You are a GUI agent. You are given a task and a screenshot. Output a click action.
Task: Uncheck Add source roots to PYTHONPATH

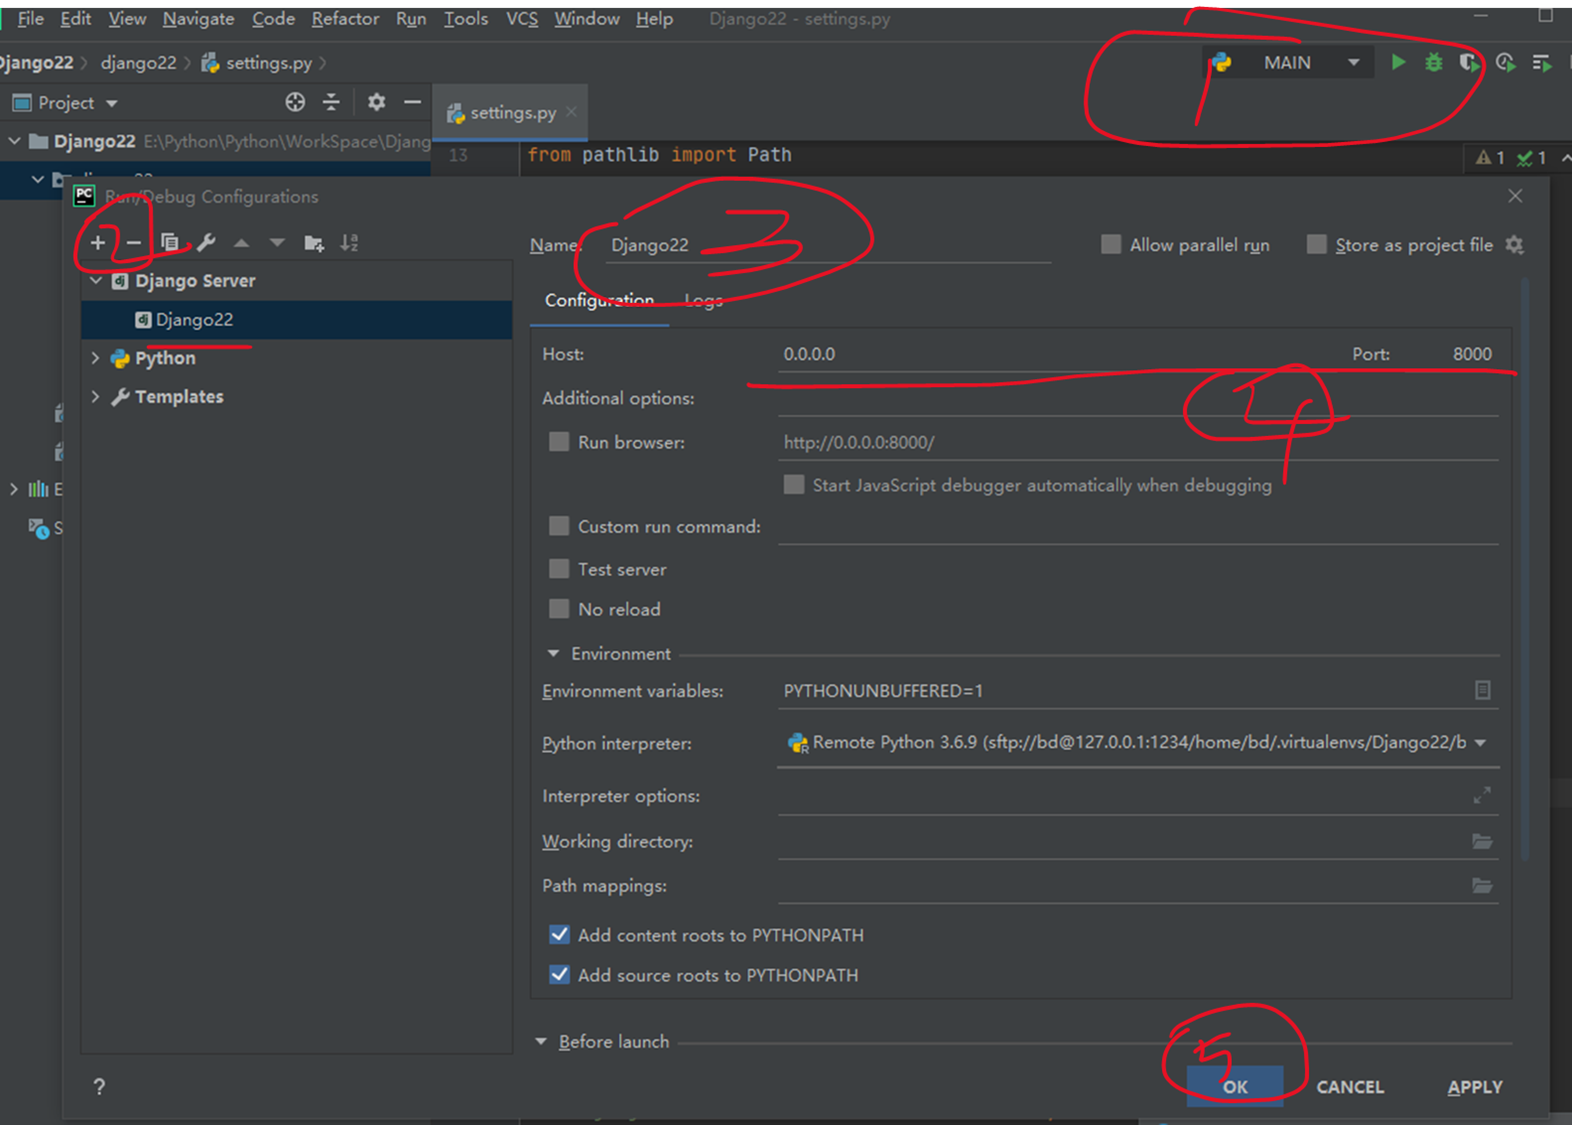coord(559,975)
